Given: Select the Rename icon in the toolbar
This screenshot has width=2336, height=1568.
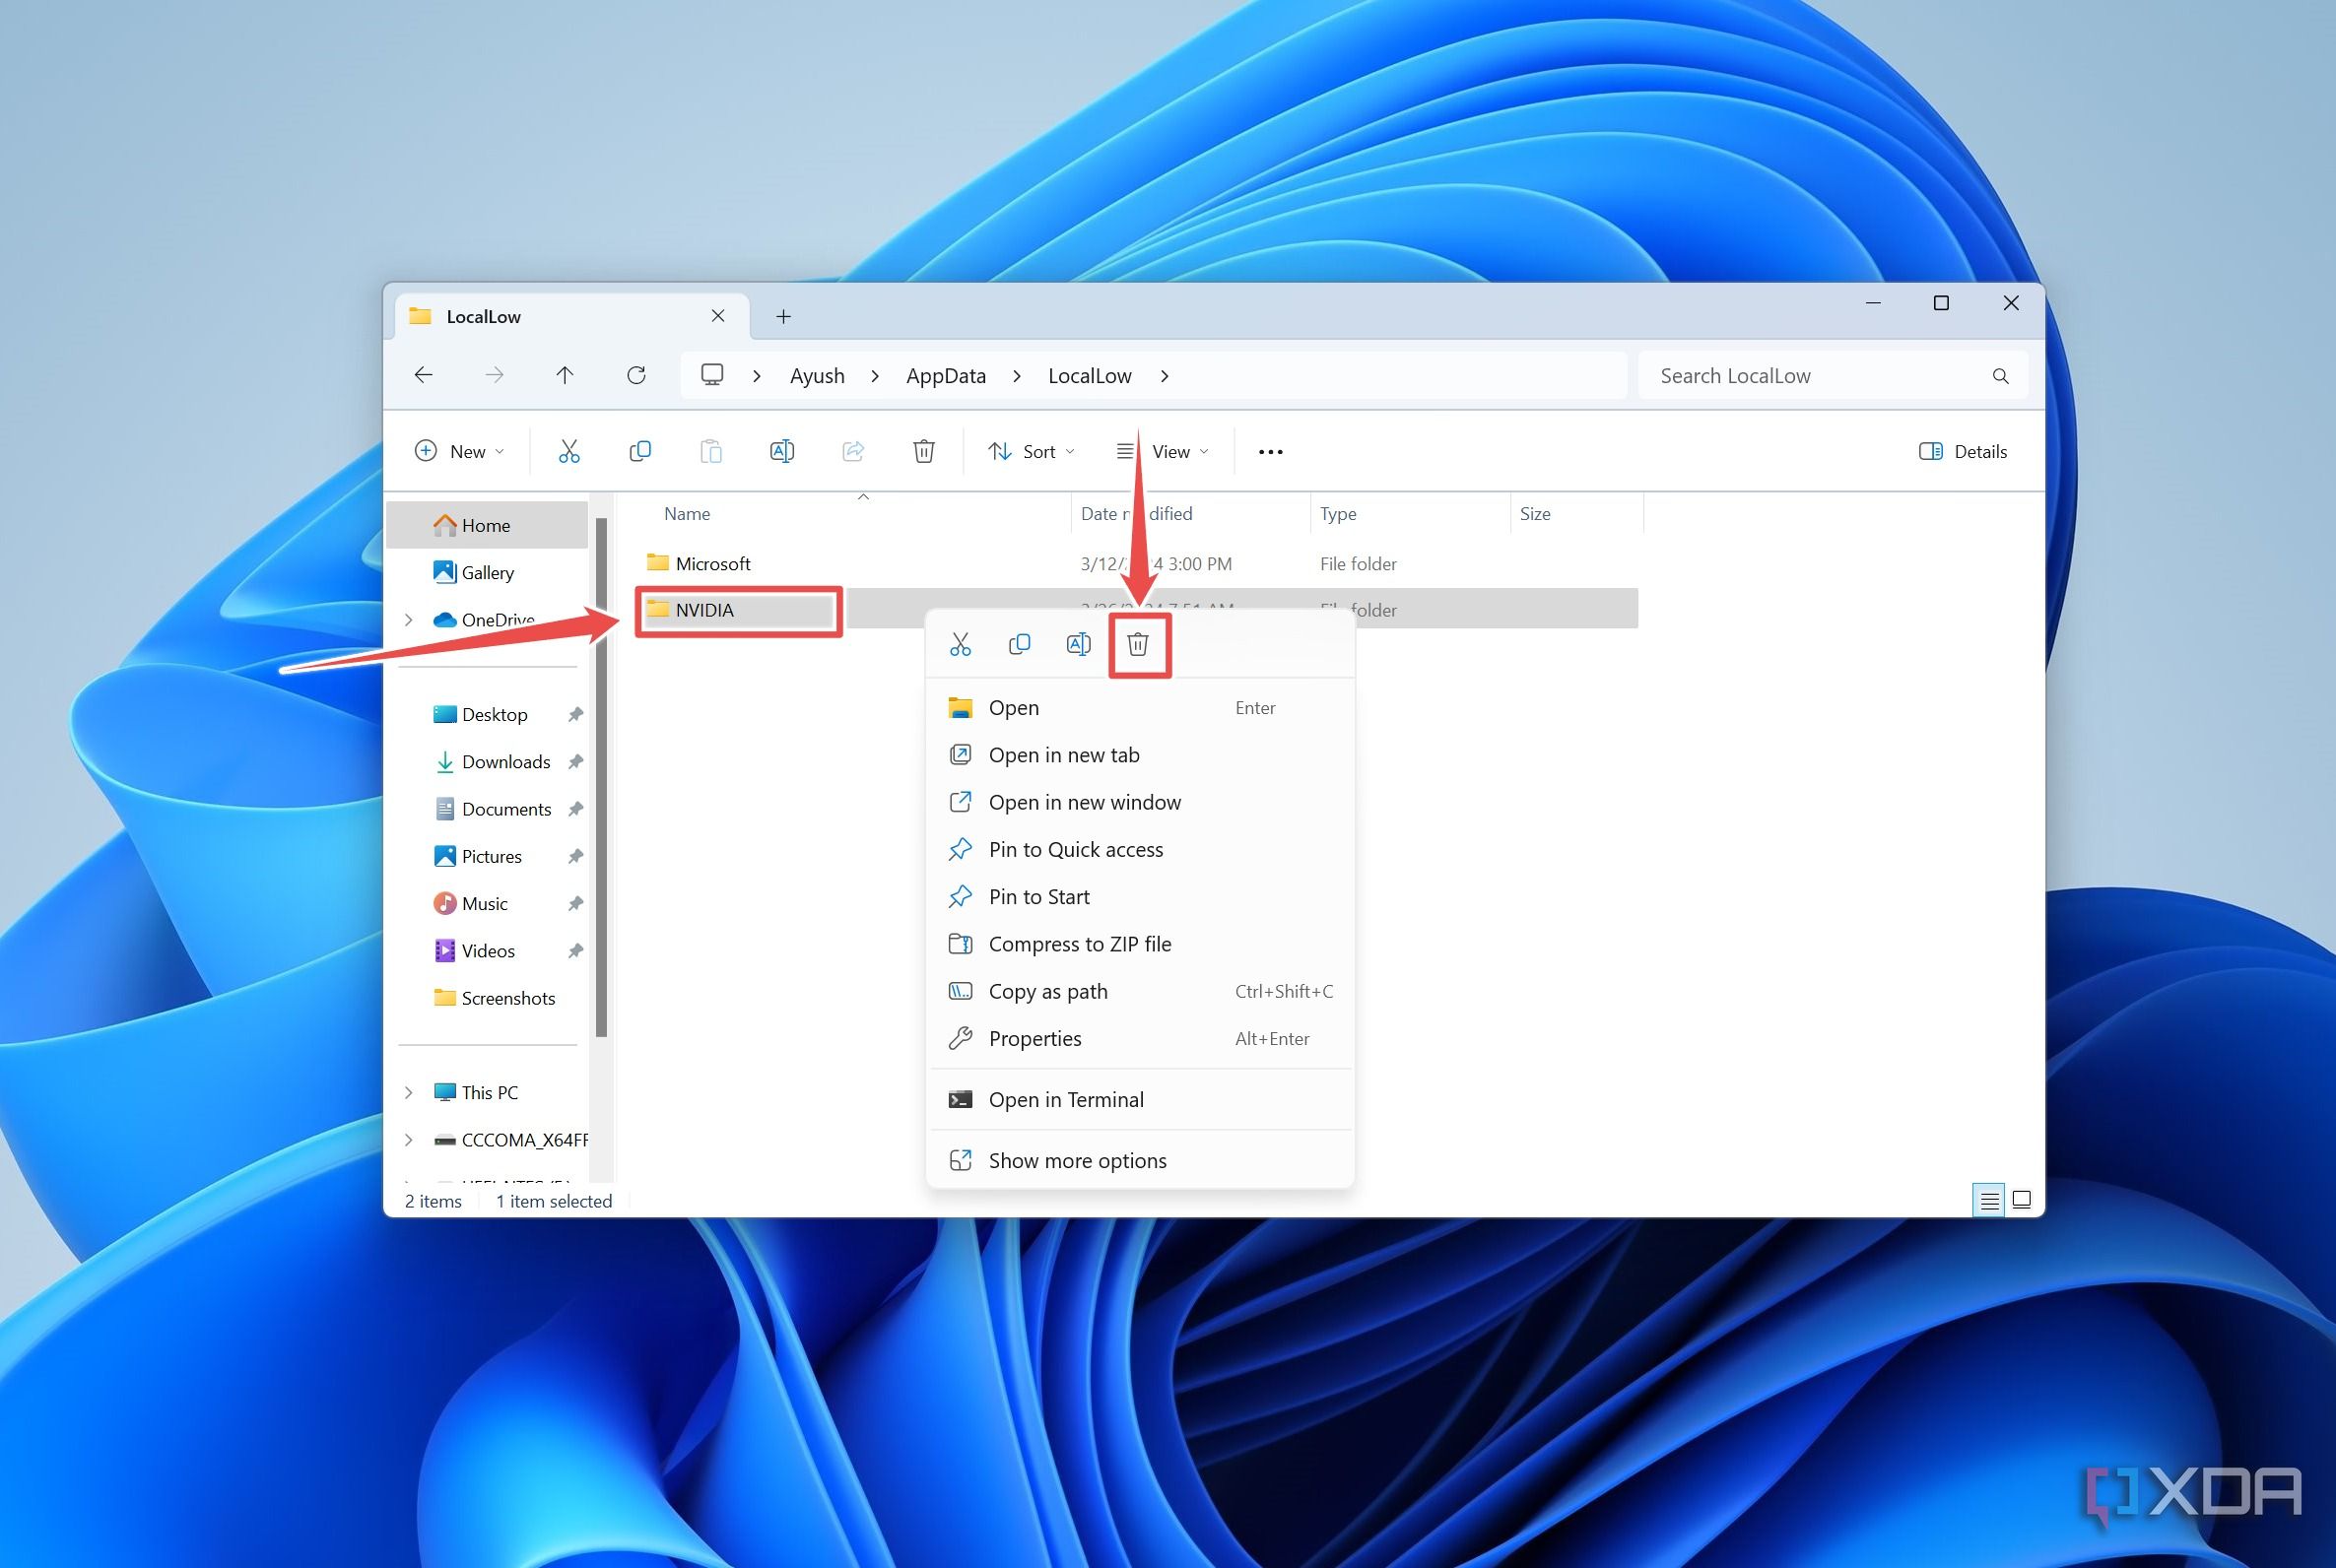Looking at the screenshot, I should click(x=782, y=451).
